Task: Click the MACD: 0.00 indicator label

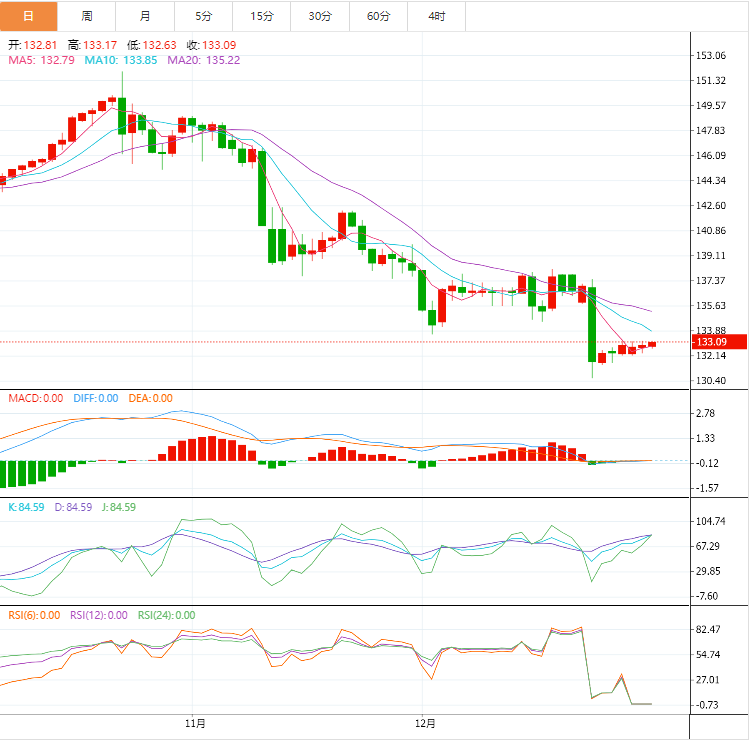Action: tap(36, 398)
